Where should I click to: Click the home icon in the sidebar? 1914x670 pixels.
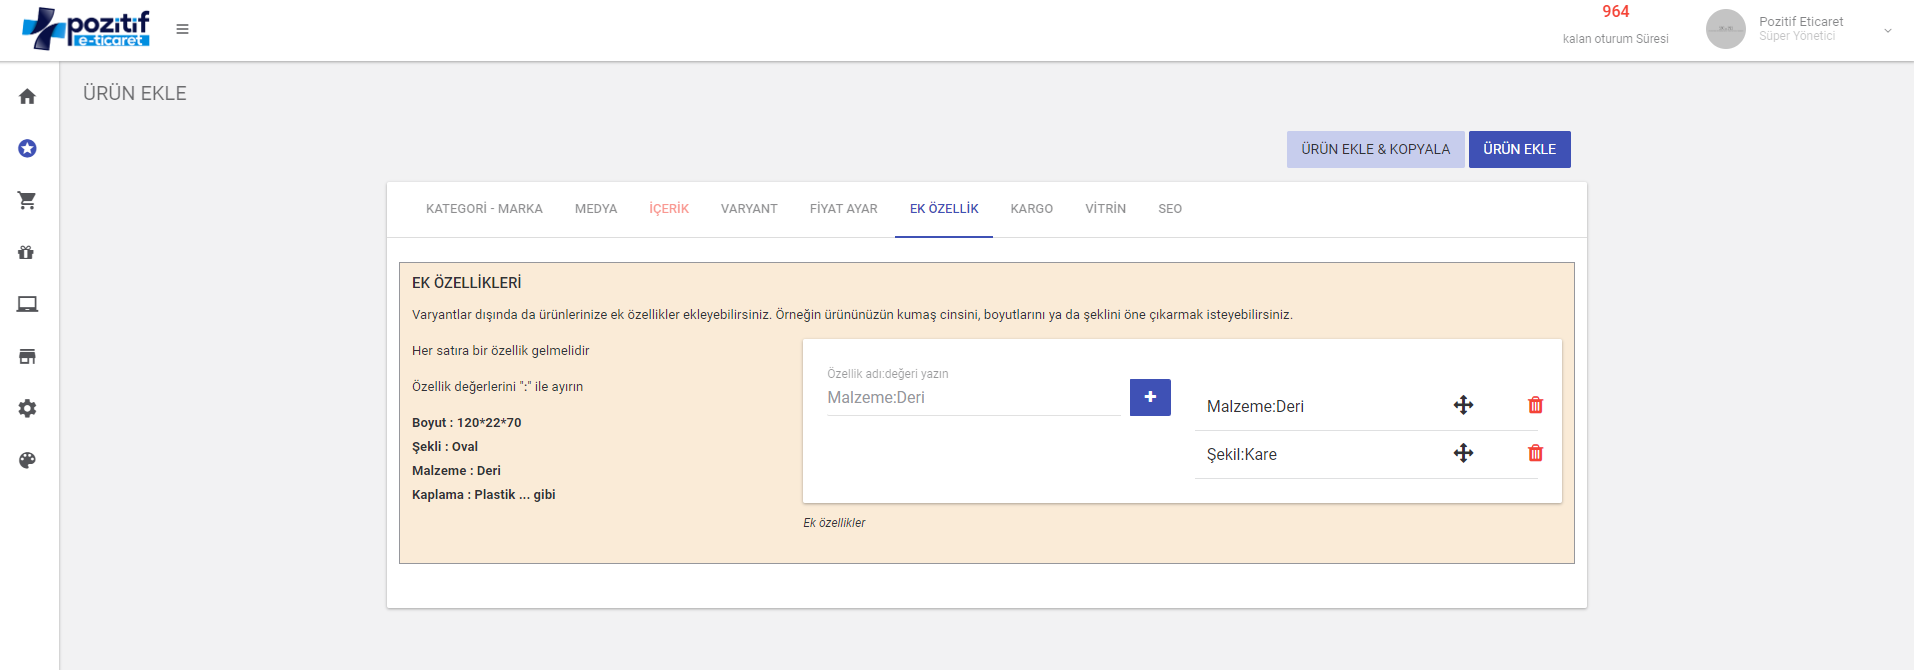pos(27,97)
